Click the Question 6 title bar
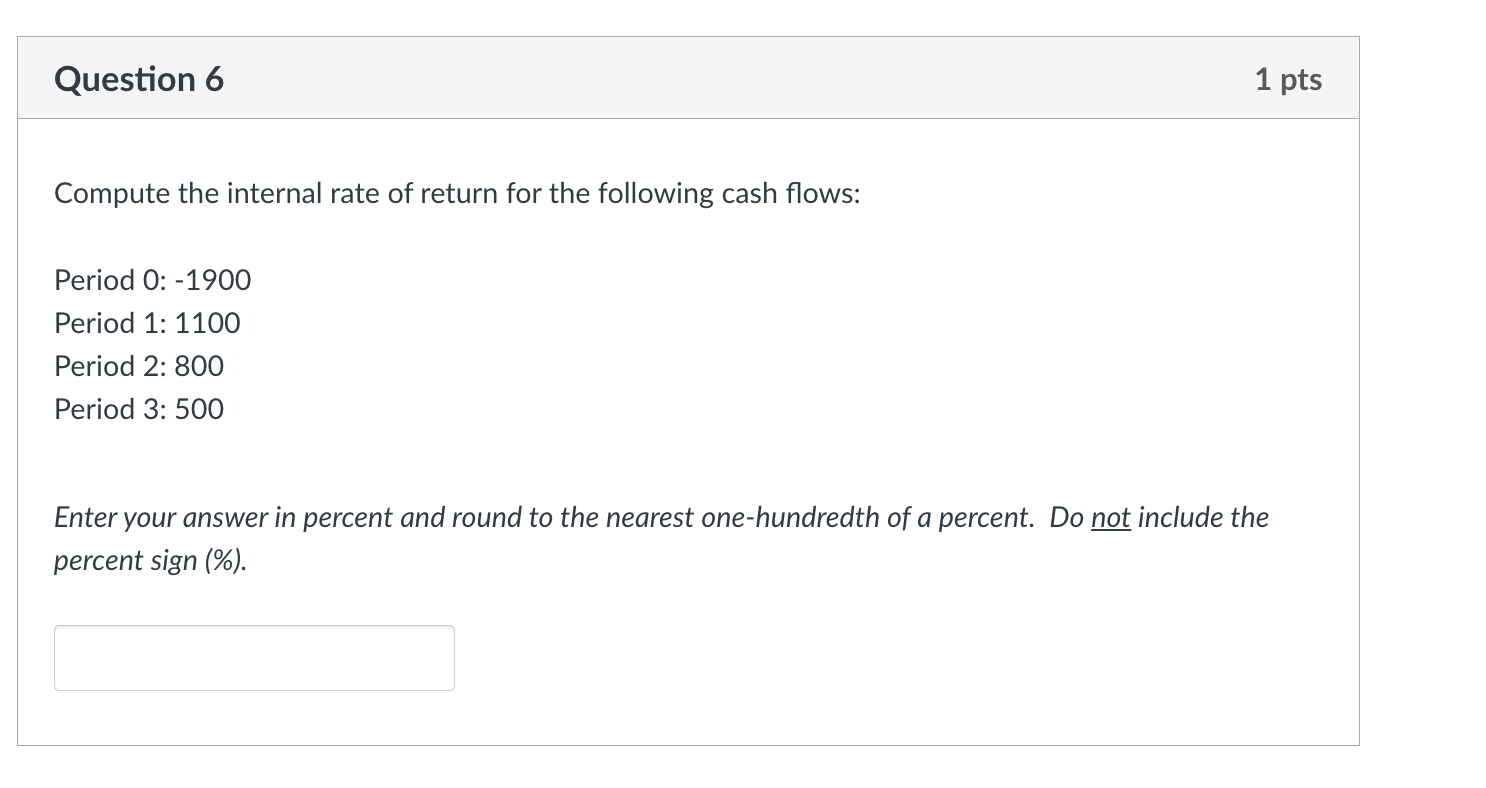The height and width of the screenshot is (788, 1486). (688, 79)
